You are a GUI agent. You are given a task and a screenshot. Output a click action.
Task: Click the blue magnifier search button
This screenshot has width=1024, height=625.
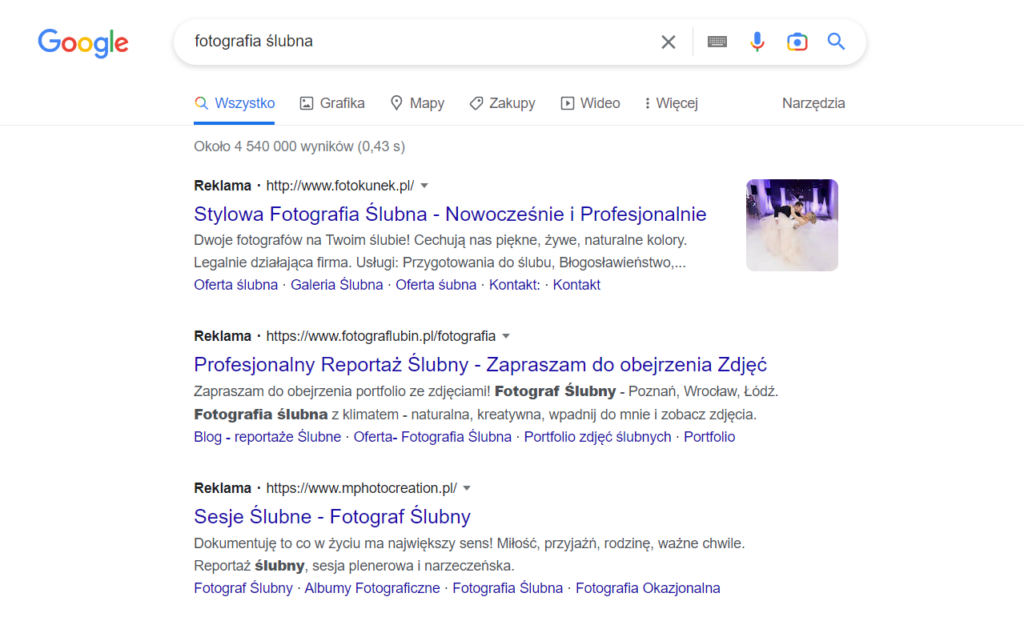coord(836,42)
